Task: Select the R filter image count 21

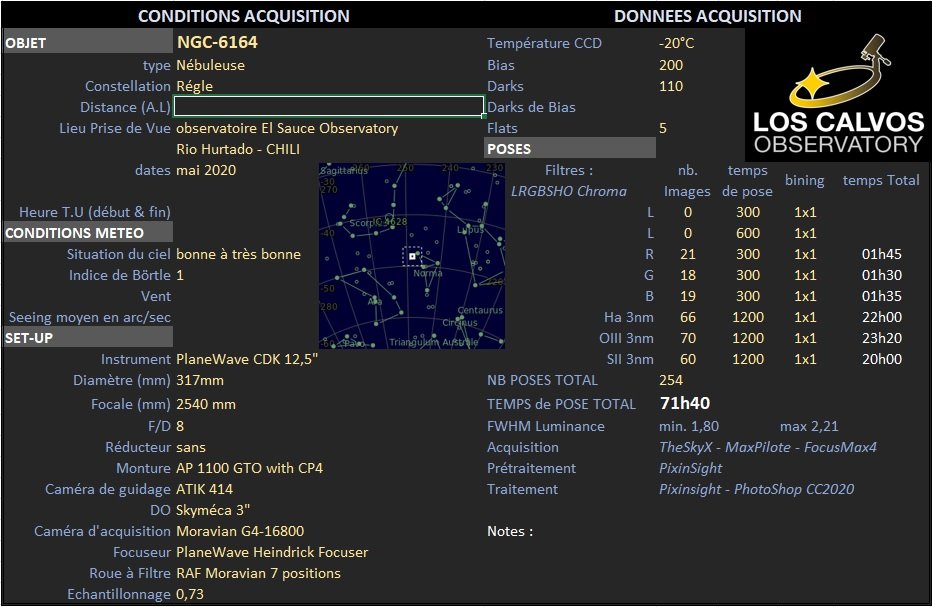Action: click(x=688, y=254)
